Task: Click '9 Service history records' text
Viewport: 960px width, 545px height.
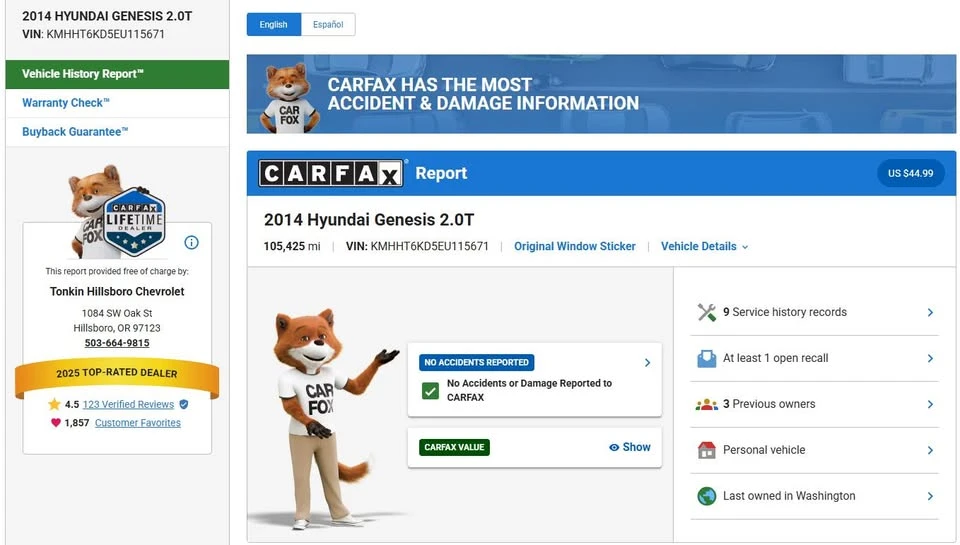Action: click(x=785, y=312)
